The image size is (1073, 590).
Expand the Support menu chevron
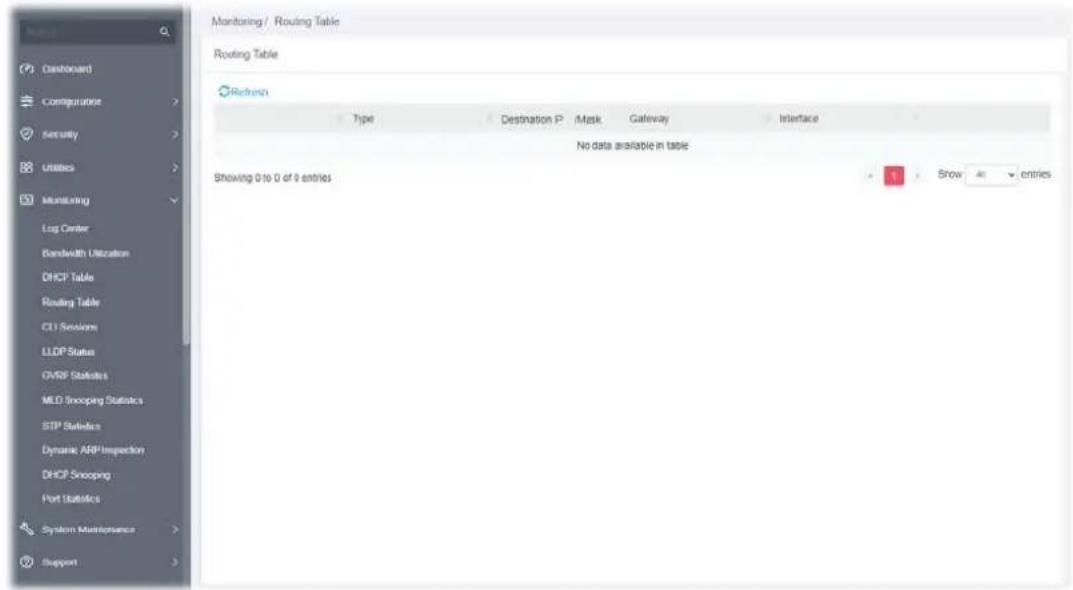[x=174, y=562]
